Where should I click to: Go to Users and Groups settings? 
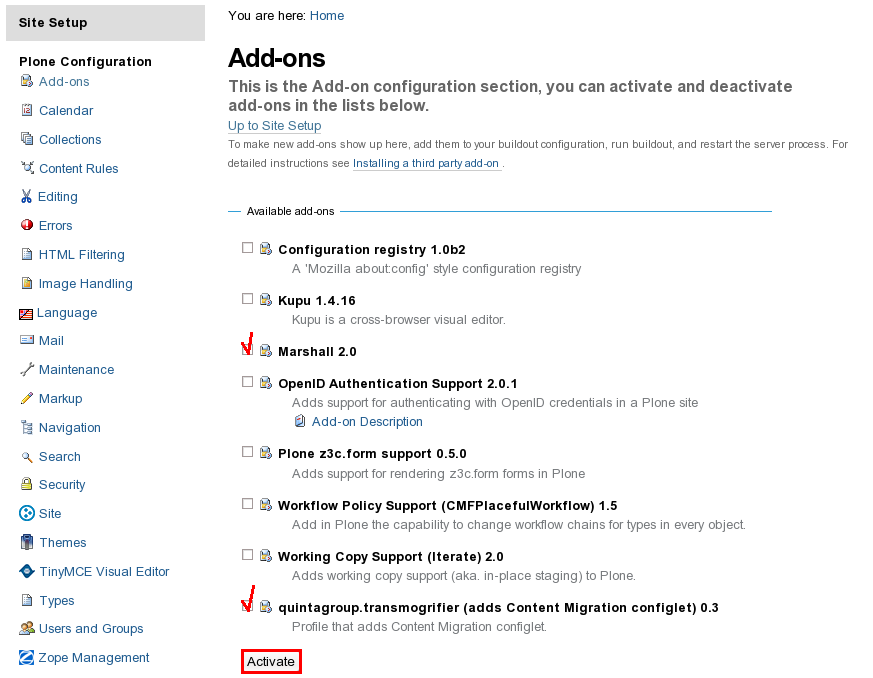pos(91,629)
